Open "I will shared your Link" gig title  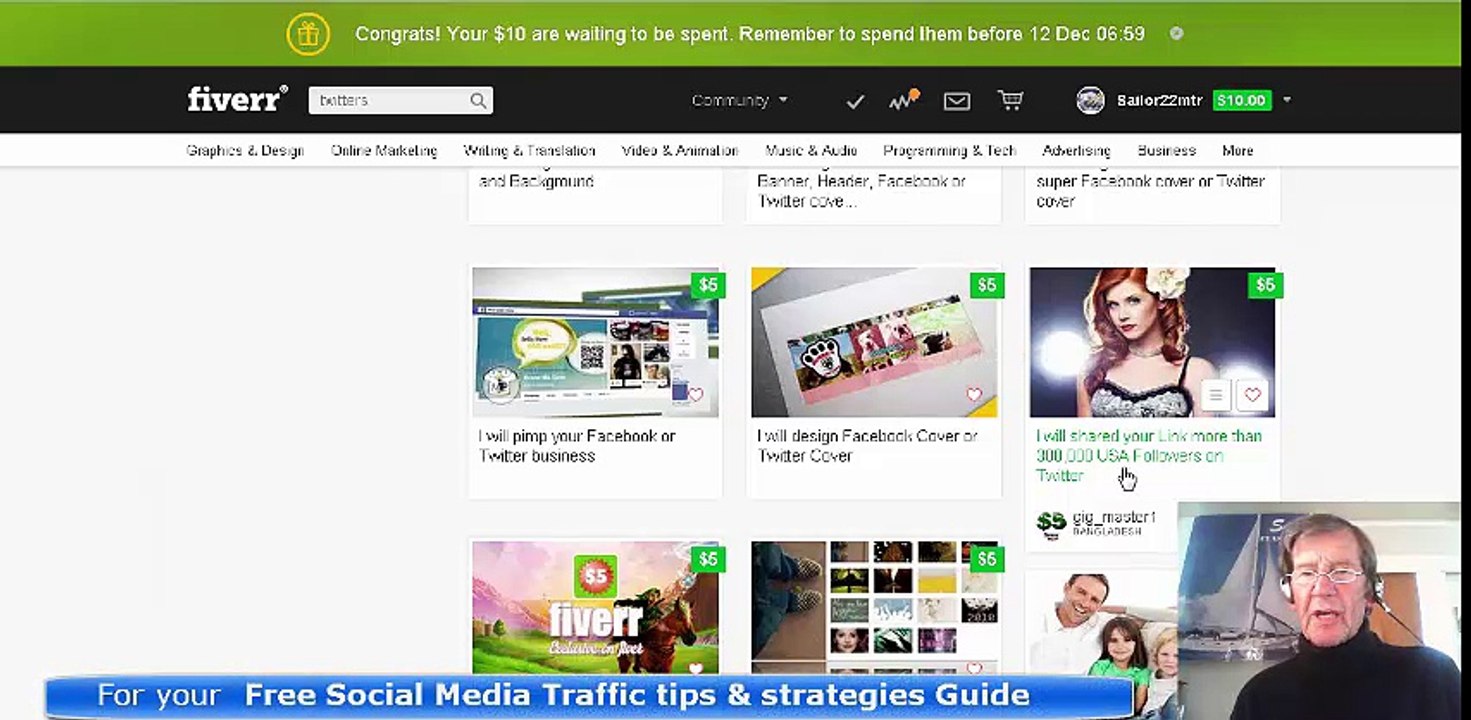tap(1149, 456)
